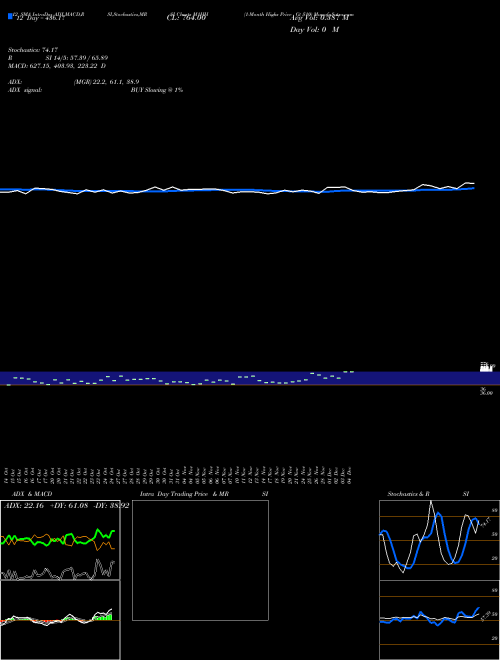
Task: Click the empty Intra Day Trading Price chart box
Action: coord(200,560)
